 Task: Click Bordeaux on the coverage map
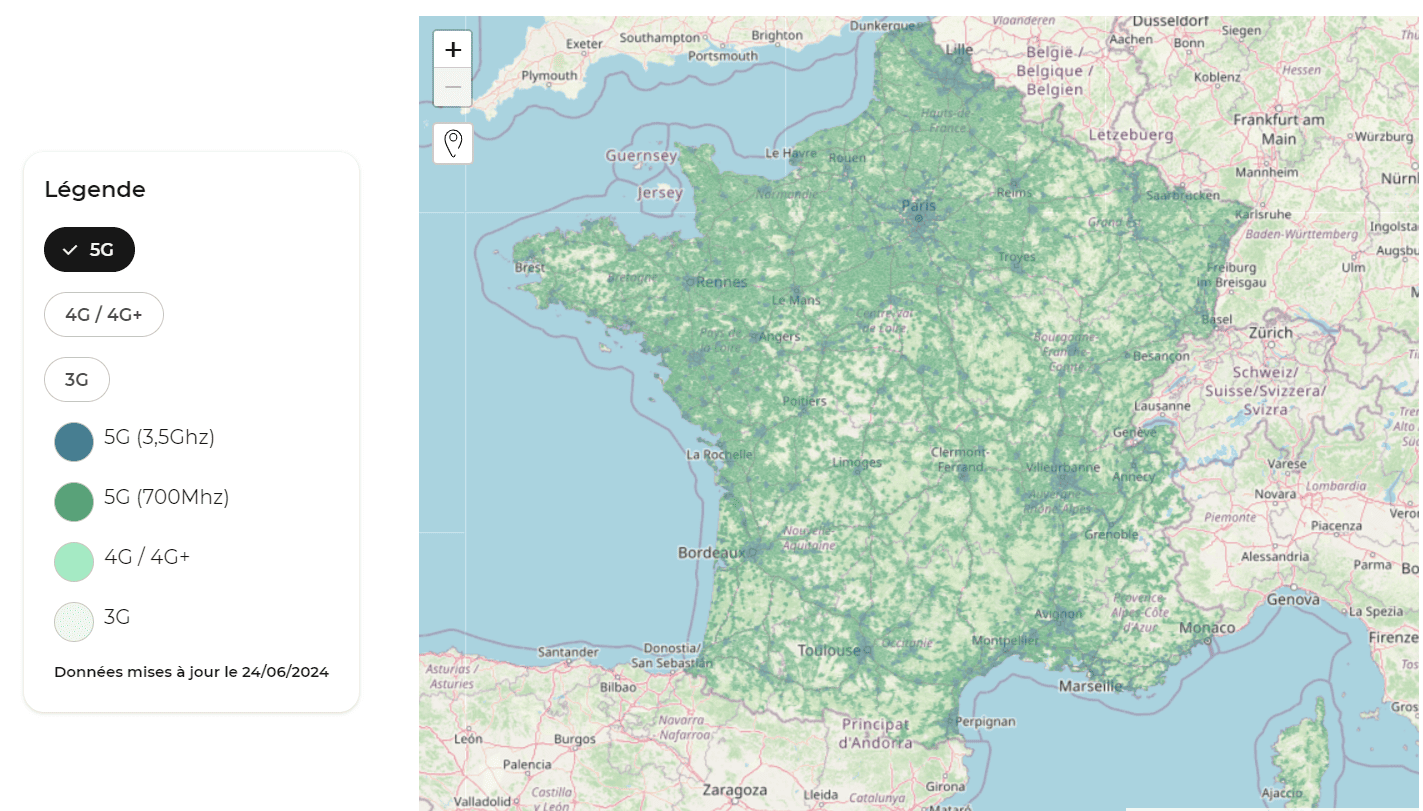coord(712,552)
